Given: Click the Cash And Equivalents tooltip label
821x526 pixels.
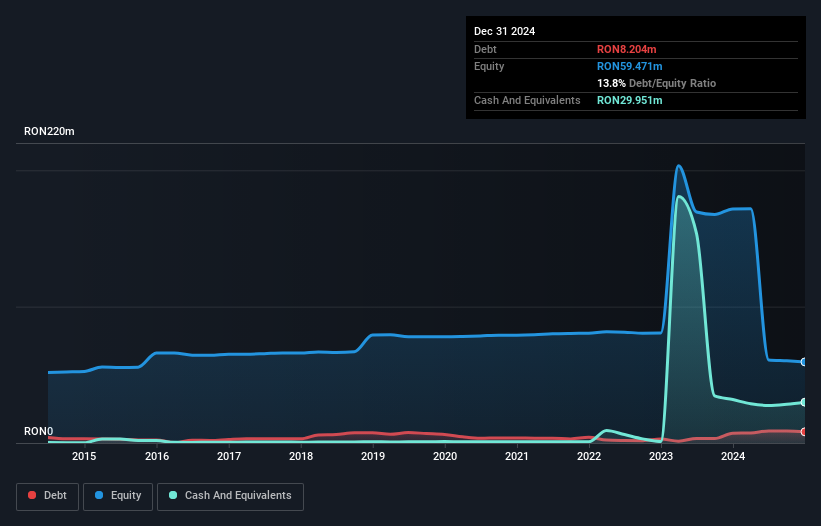Looking at the screenshot, I should (527, 100).
